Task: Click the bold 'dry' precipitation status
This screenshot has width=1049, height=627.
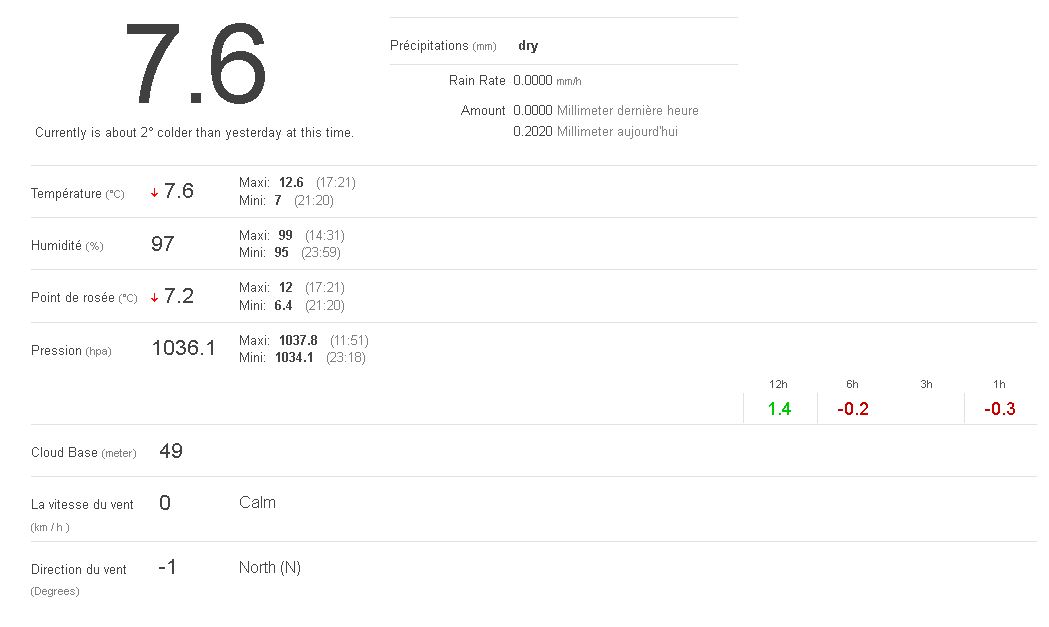Action: (528, 46)
